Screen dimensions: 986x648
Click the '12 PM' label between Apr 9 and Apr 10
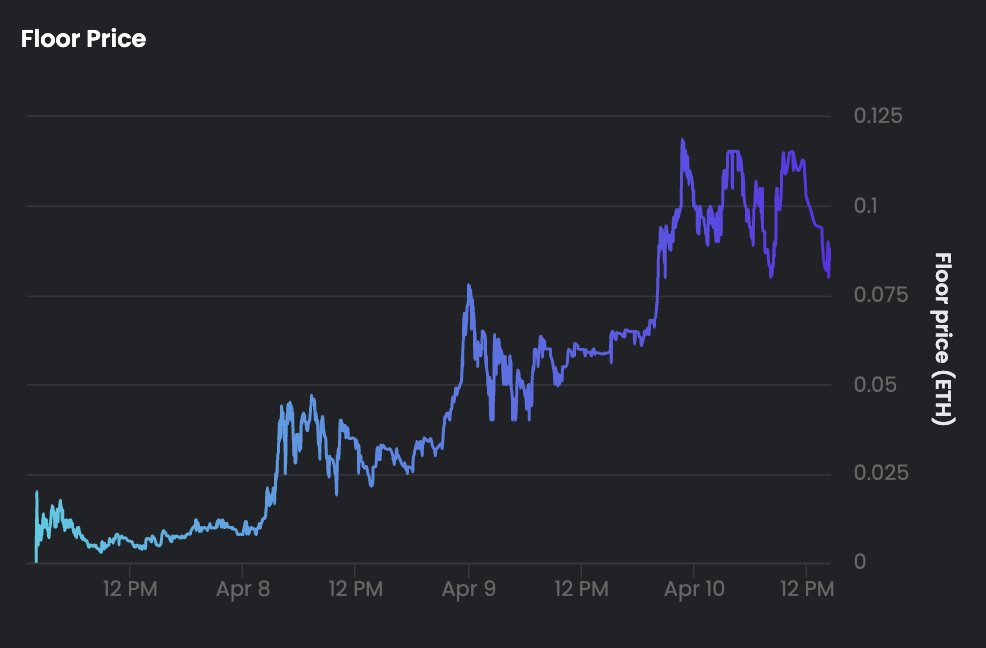coord(581,589)
